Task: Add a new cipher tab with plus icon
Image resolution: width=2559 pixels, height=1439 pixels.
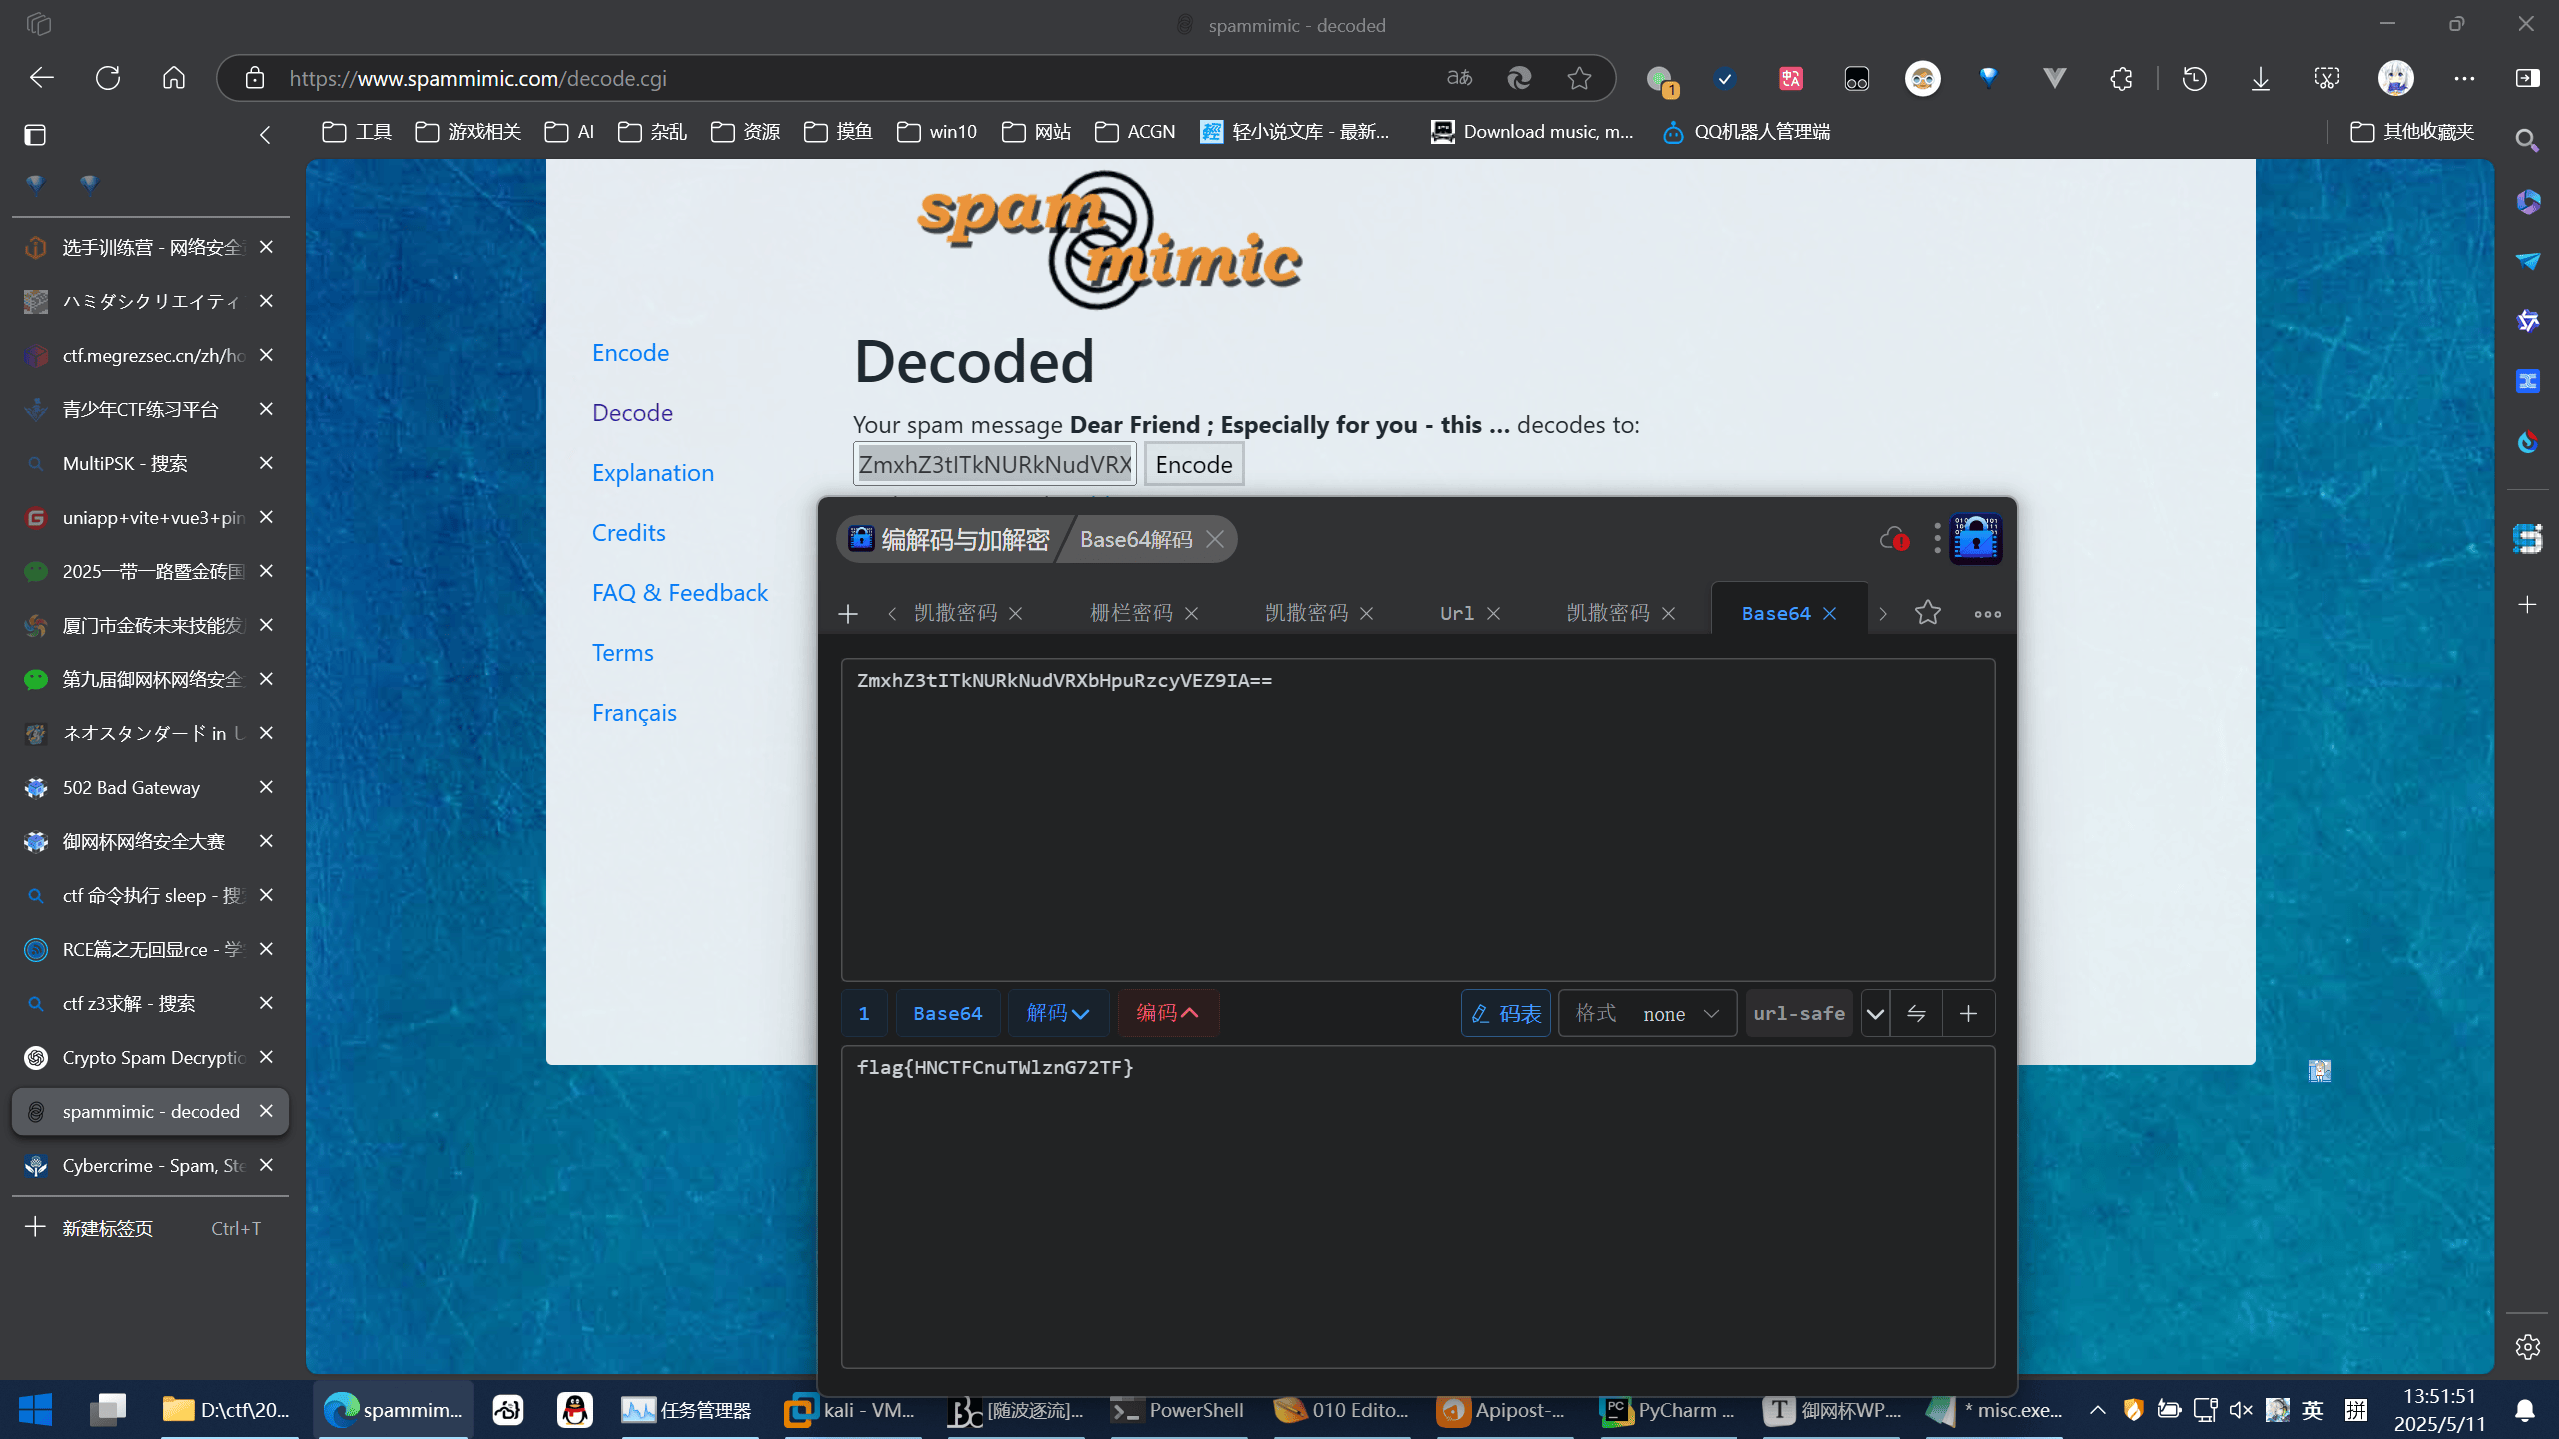Action: click(848, 613)
